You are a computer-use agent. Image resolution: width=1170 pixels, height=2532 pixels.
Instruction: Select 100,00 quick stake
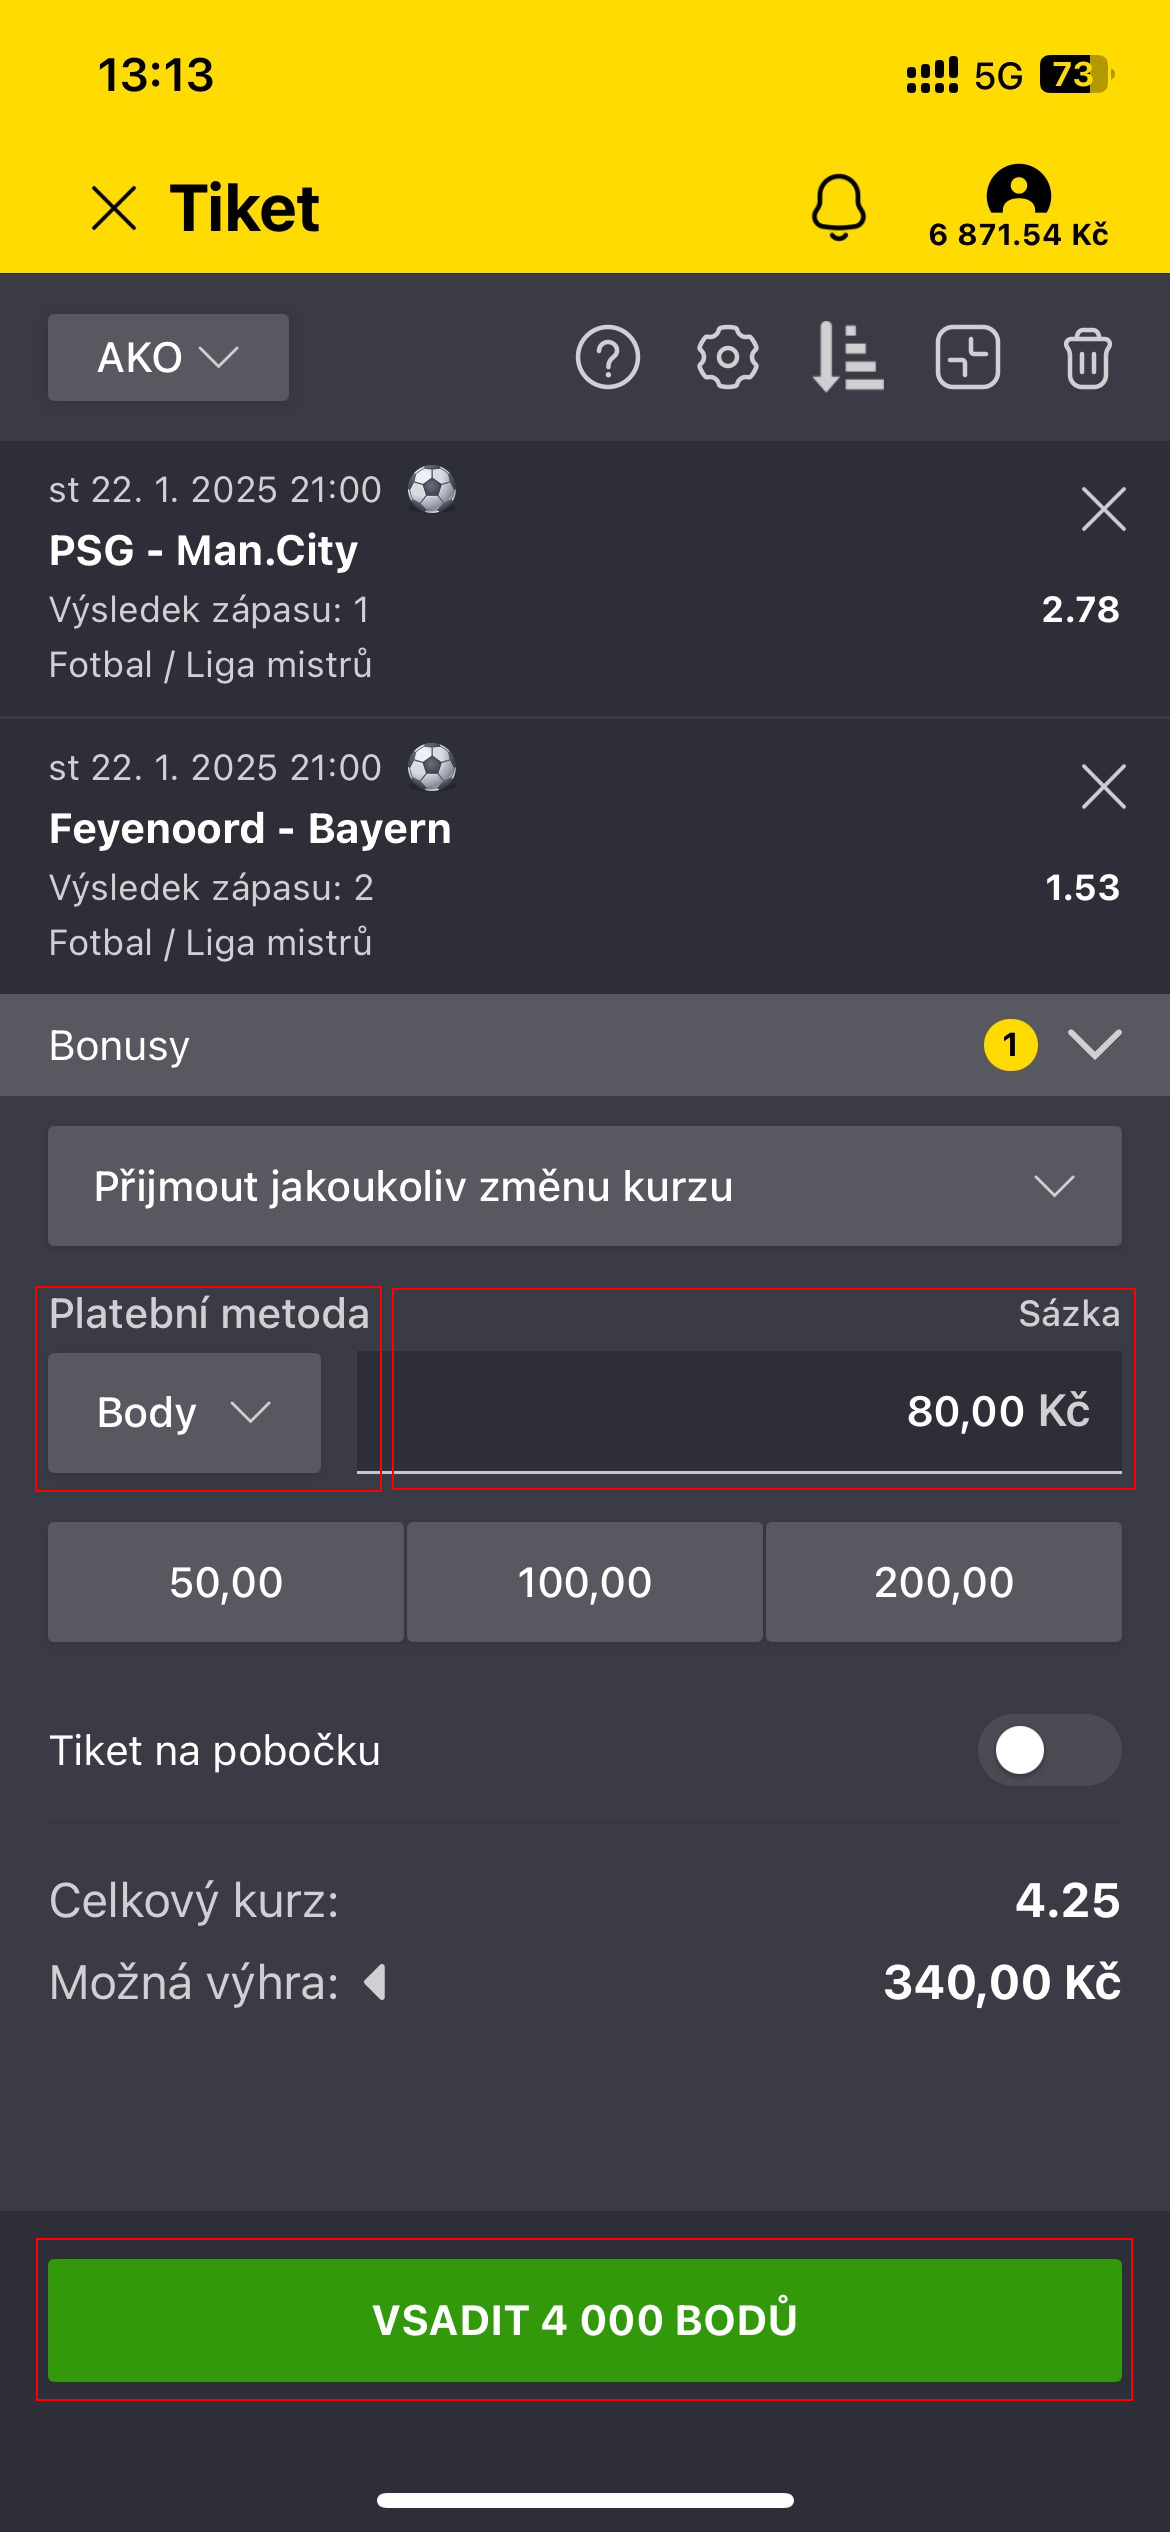pos(584,1582)
